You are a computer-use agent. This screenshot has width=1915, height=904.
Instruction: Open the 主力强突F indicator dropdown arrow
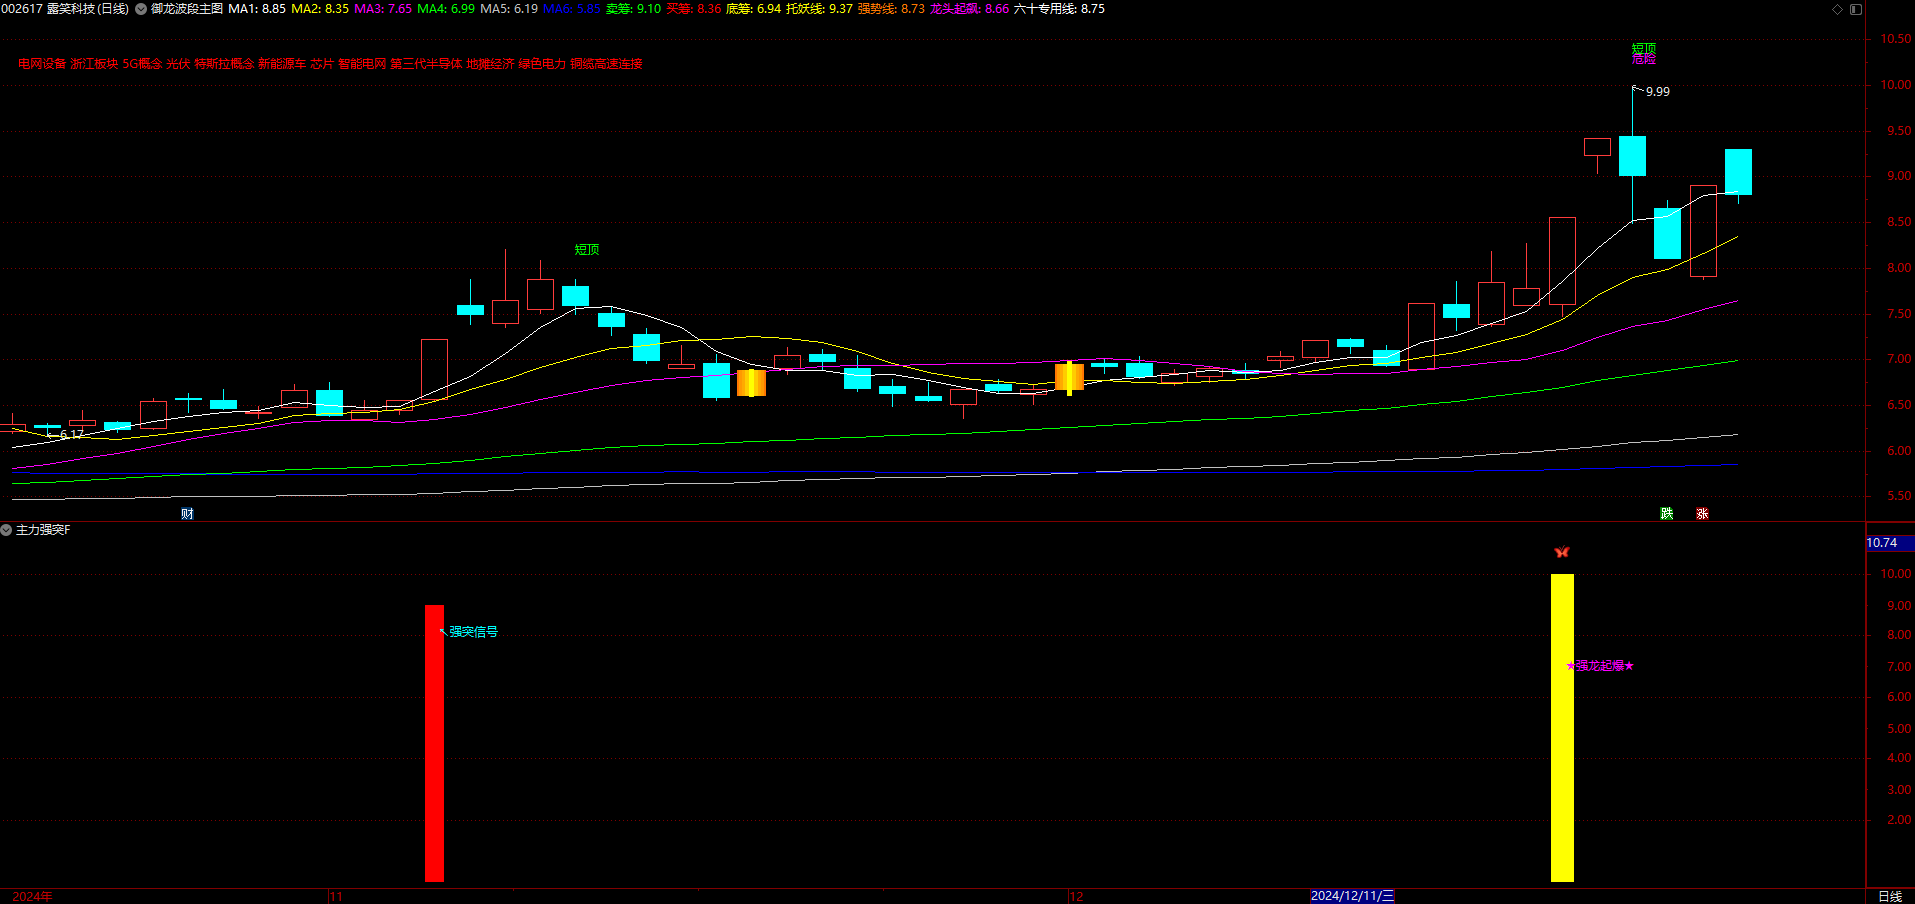point(6,530)
